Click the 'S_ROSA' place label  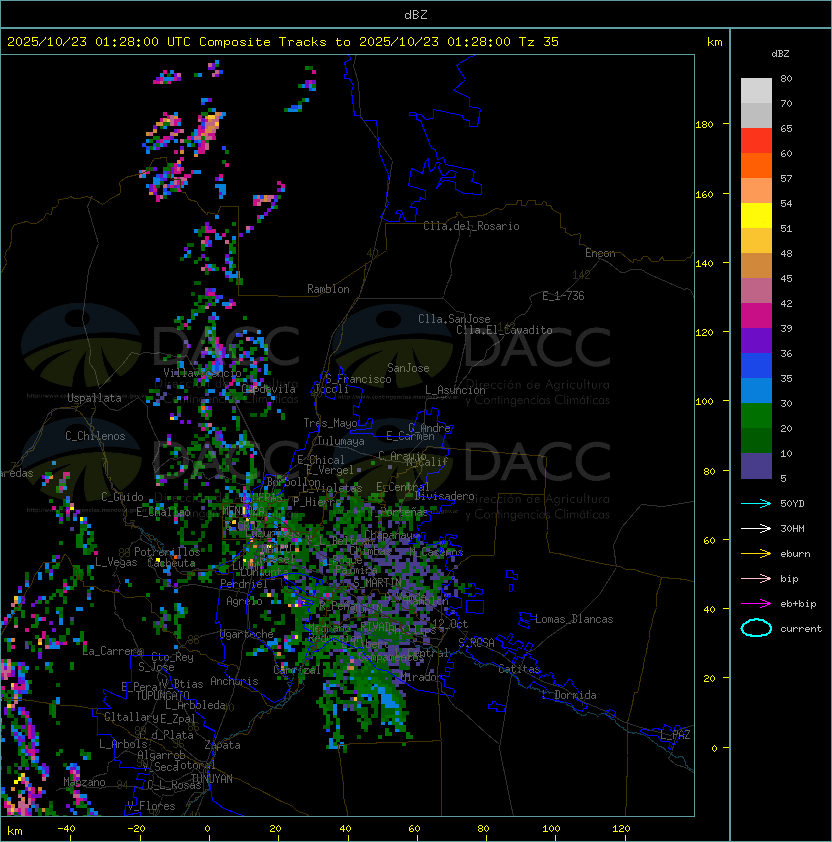(x=476, y=643)
